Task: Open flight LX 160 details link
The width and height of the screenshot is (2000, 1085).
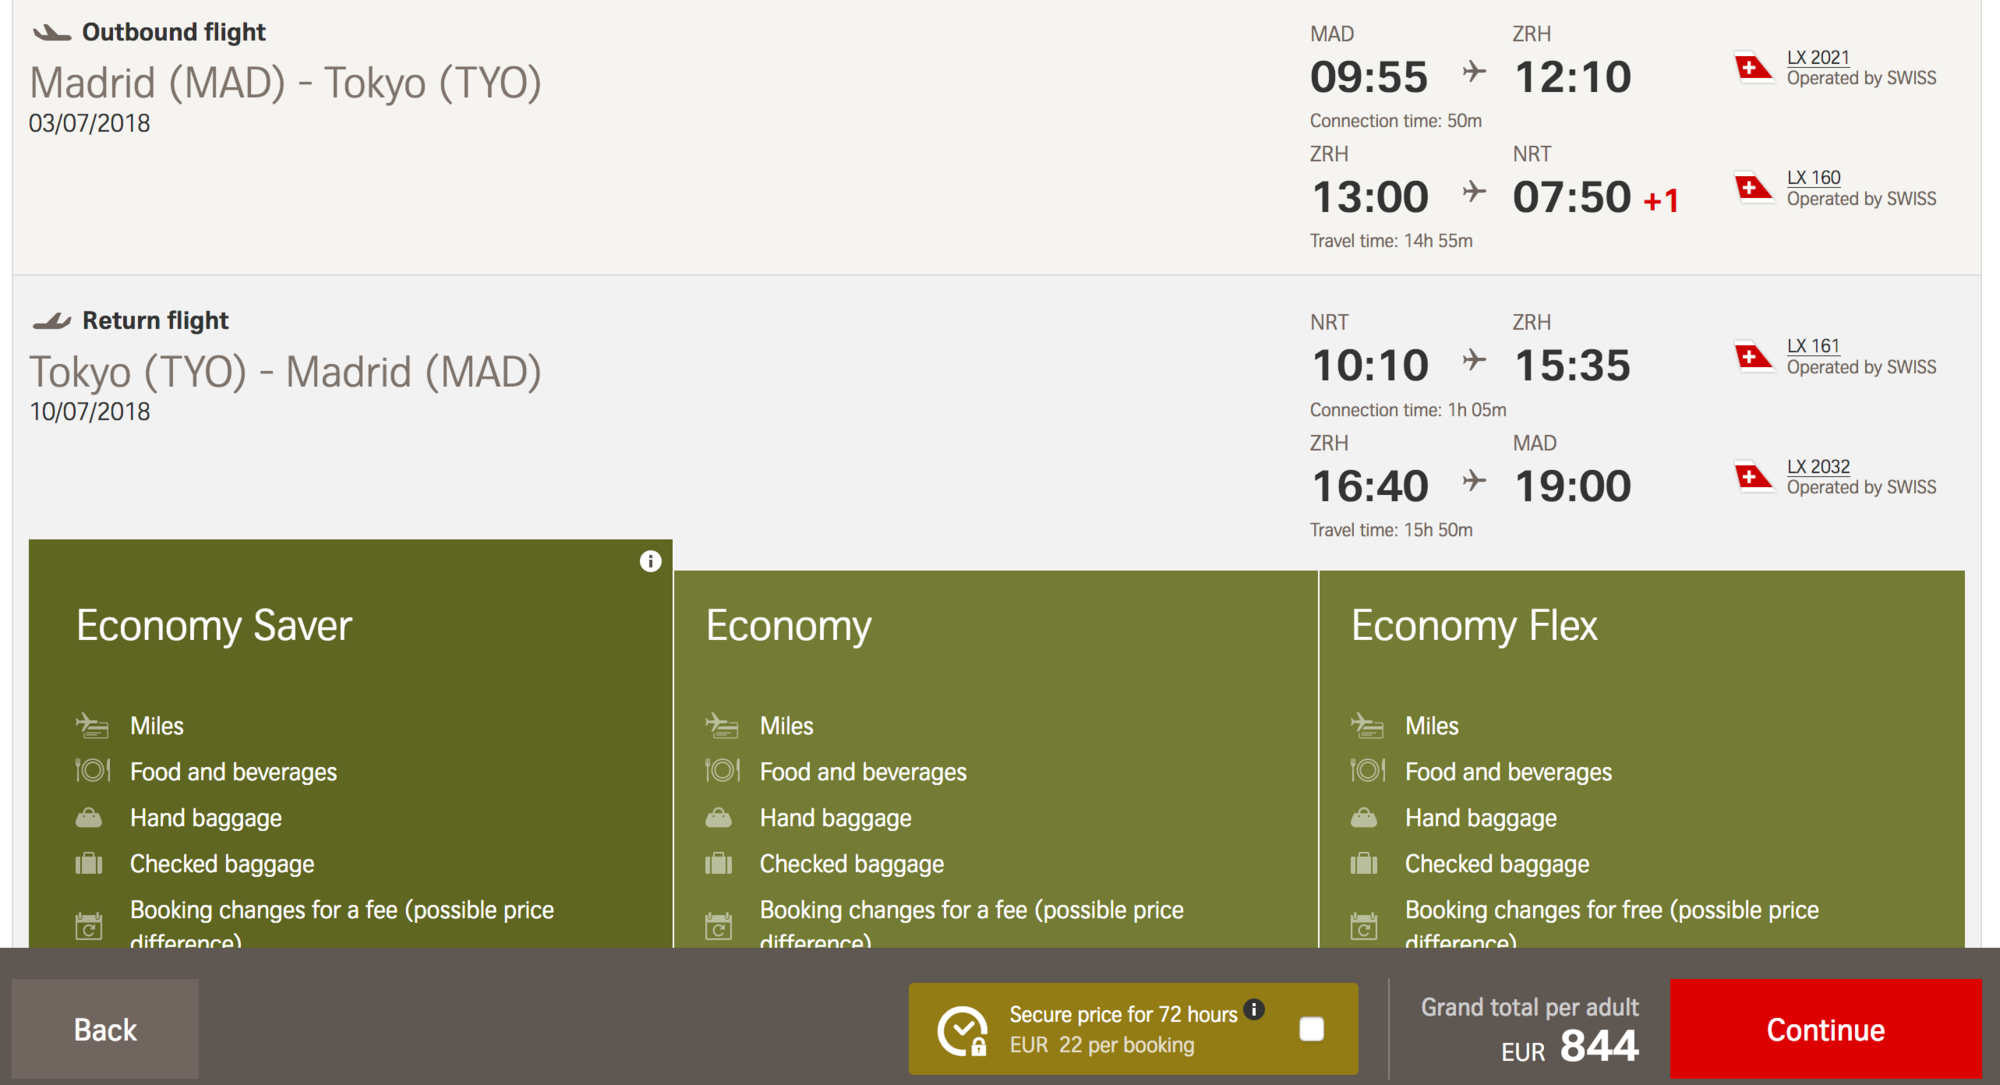Action: [1813, 177]
